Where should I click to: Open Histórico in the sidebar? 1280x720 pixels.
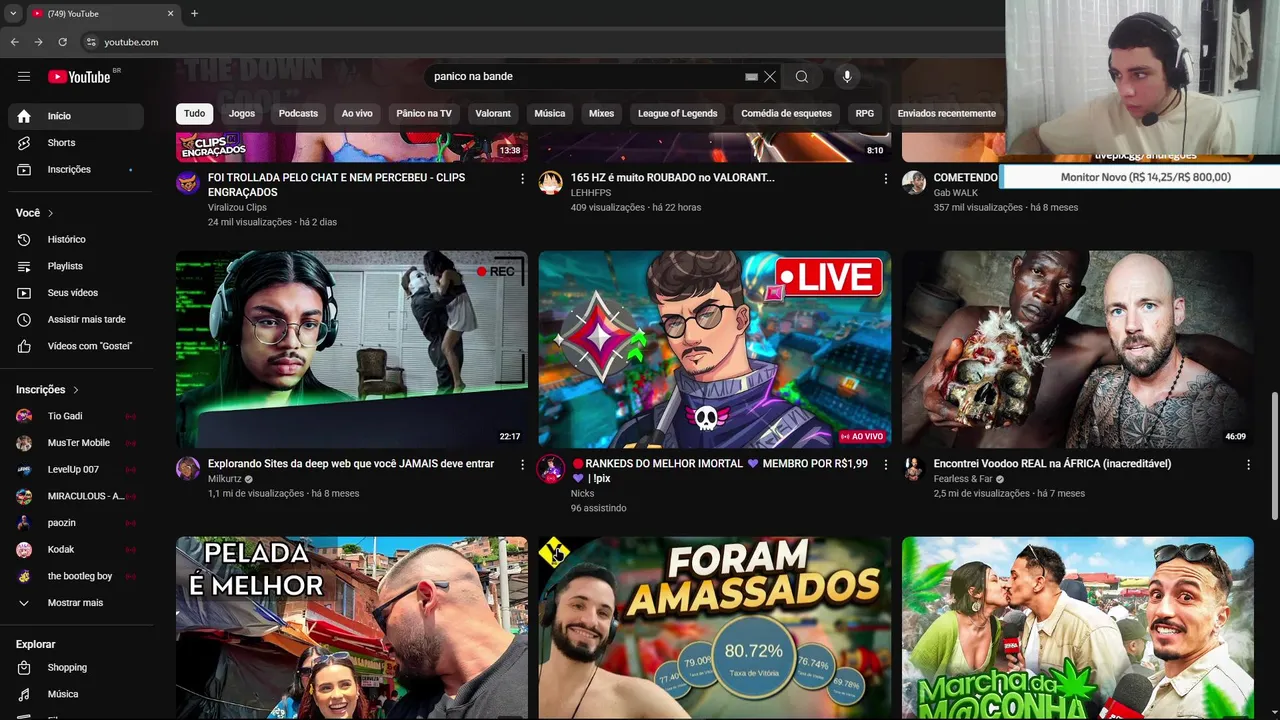click(76, 240)
